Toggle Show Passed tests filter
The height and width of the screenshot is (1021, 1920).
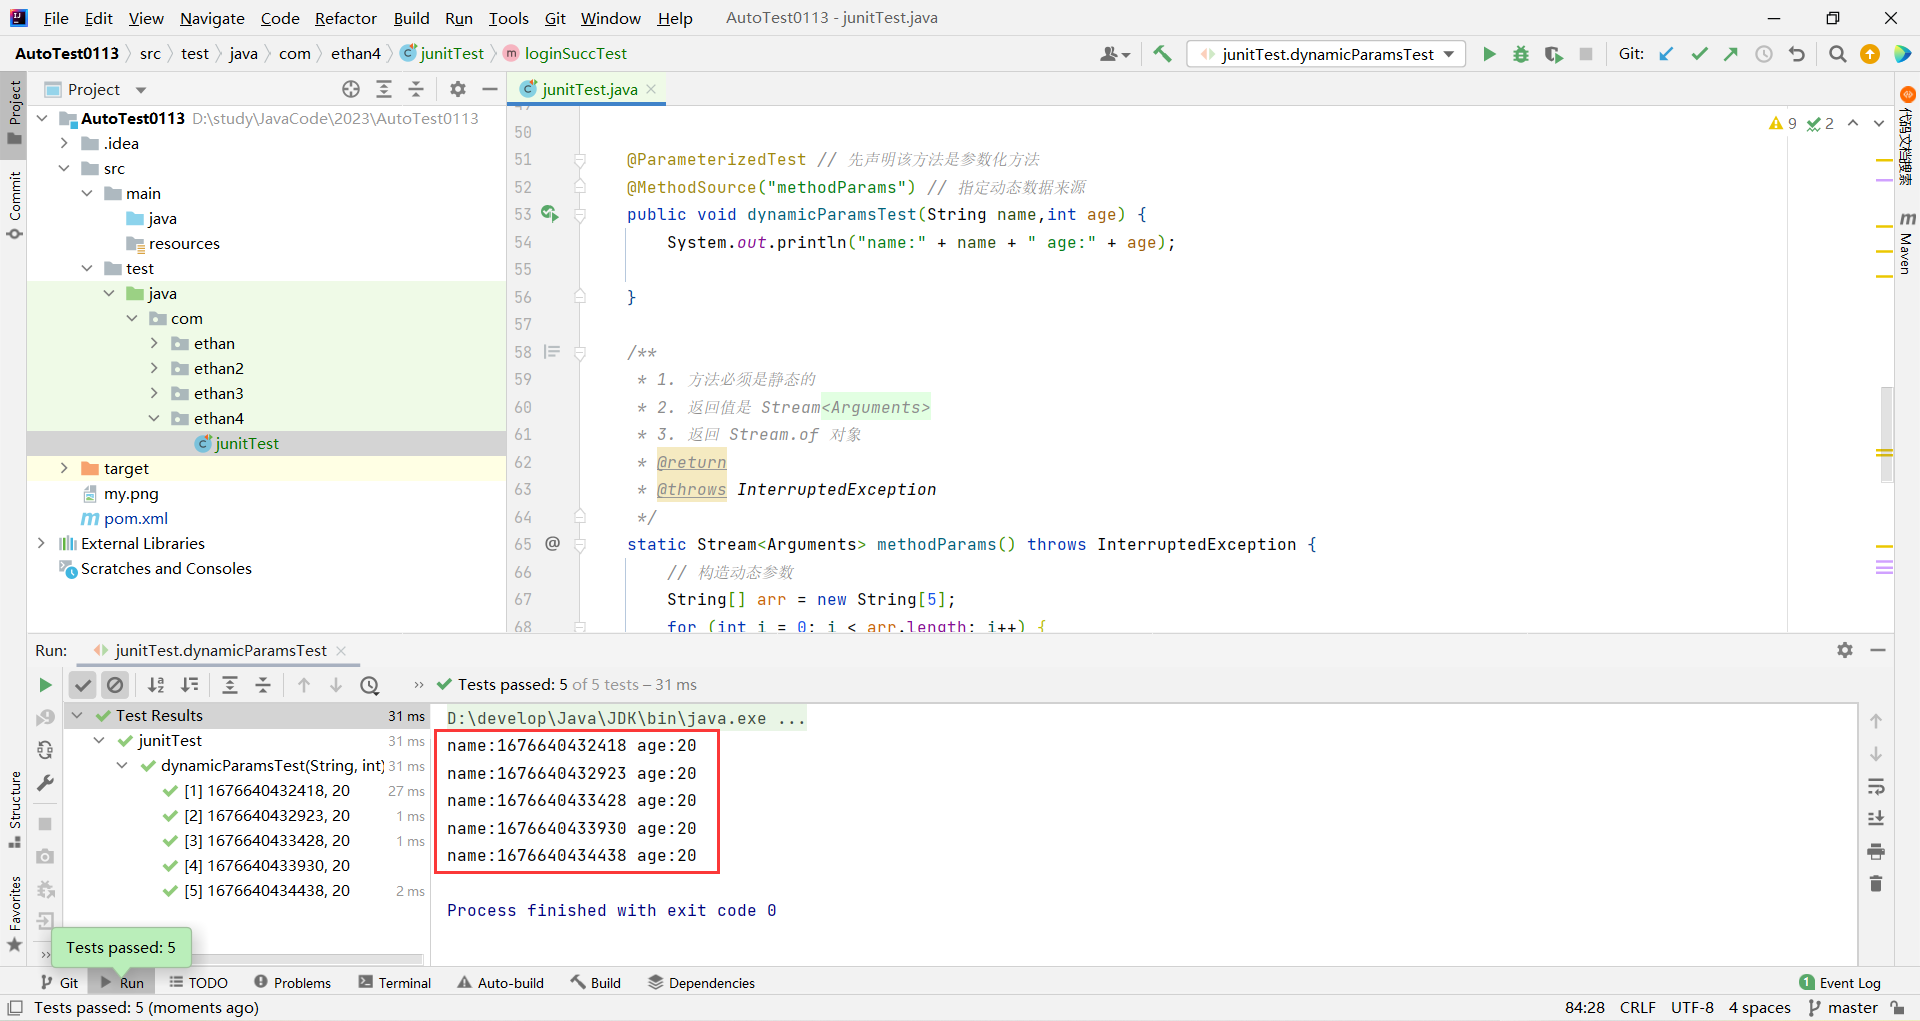83,685
